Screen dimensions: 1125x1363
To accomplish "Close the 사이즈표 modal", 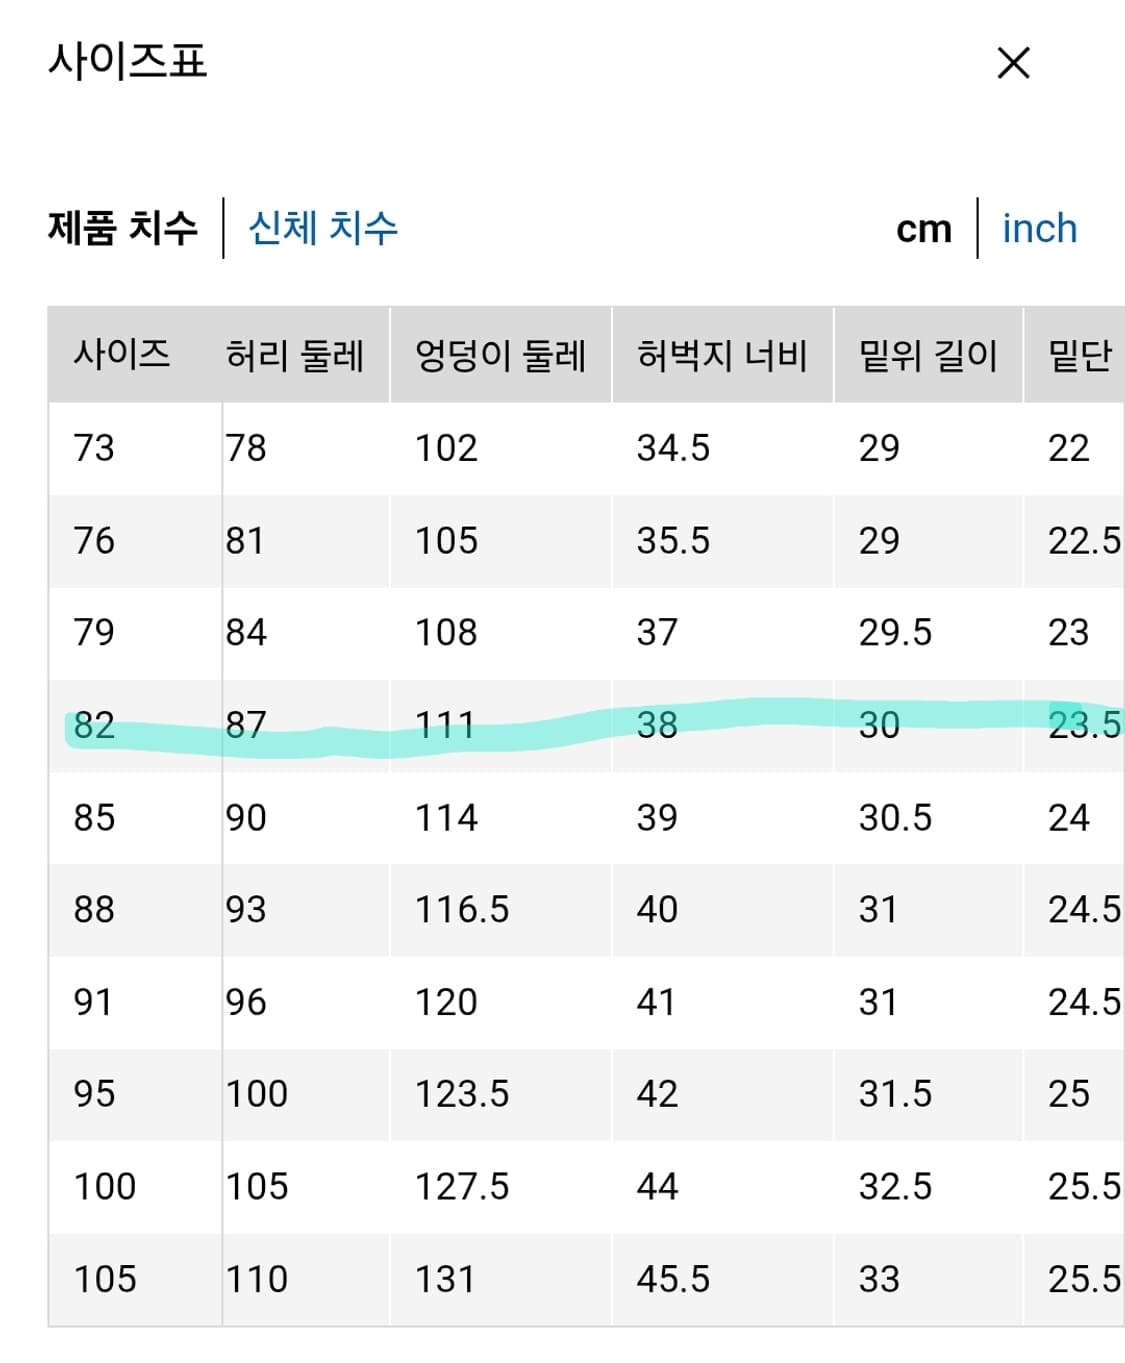I will click(1014, 63).
